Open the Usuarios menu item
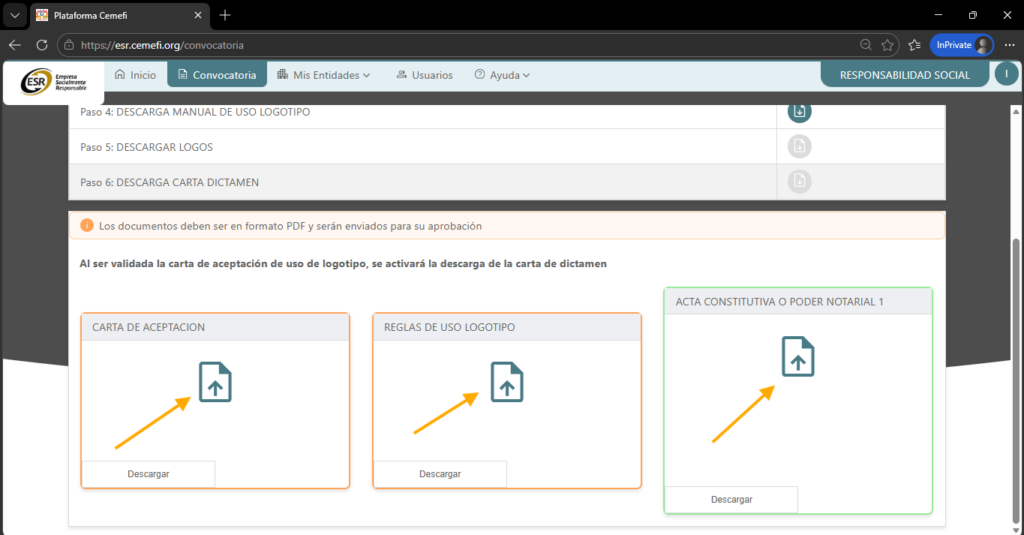 coord(424,75)
